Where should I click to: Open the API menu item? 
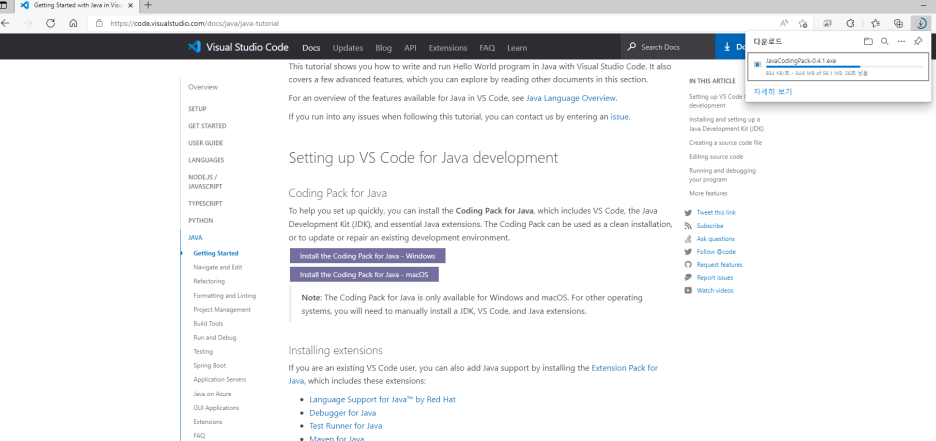click(410, 48)
